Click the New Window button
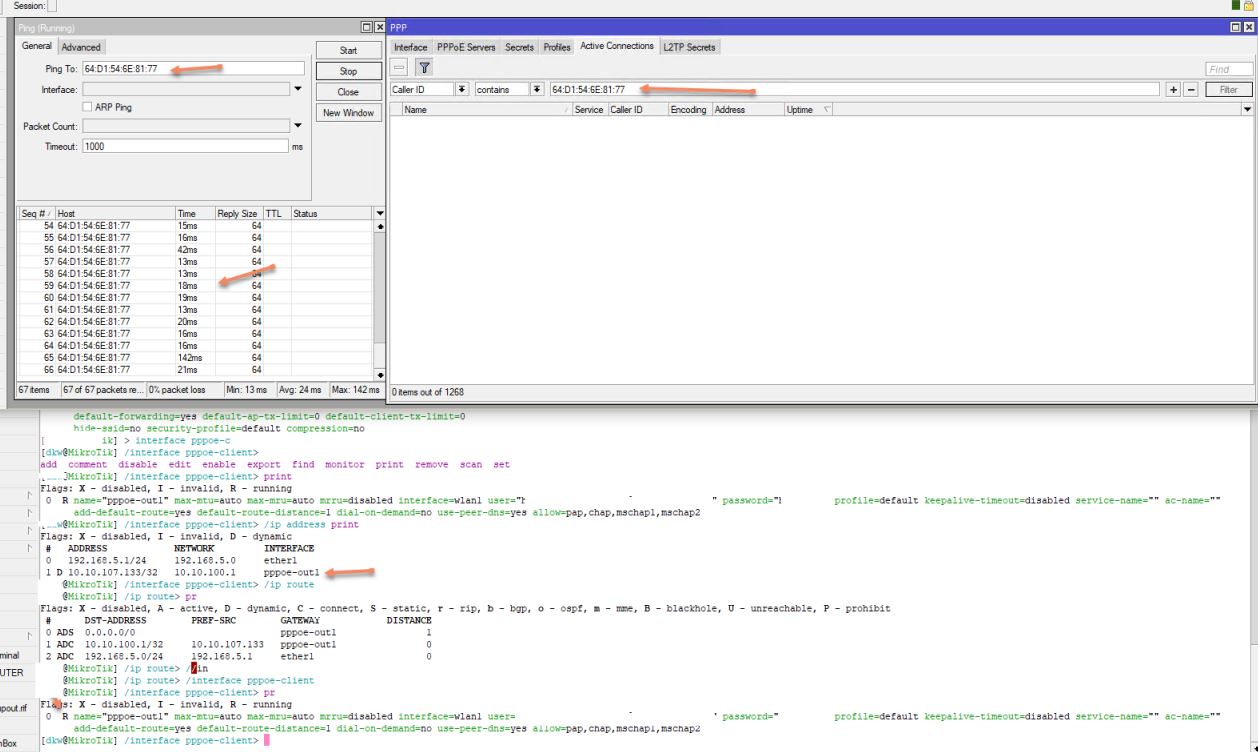 [348, 113]
